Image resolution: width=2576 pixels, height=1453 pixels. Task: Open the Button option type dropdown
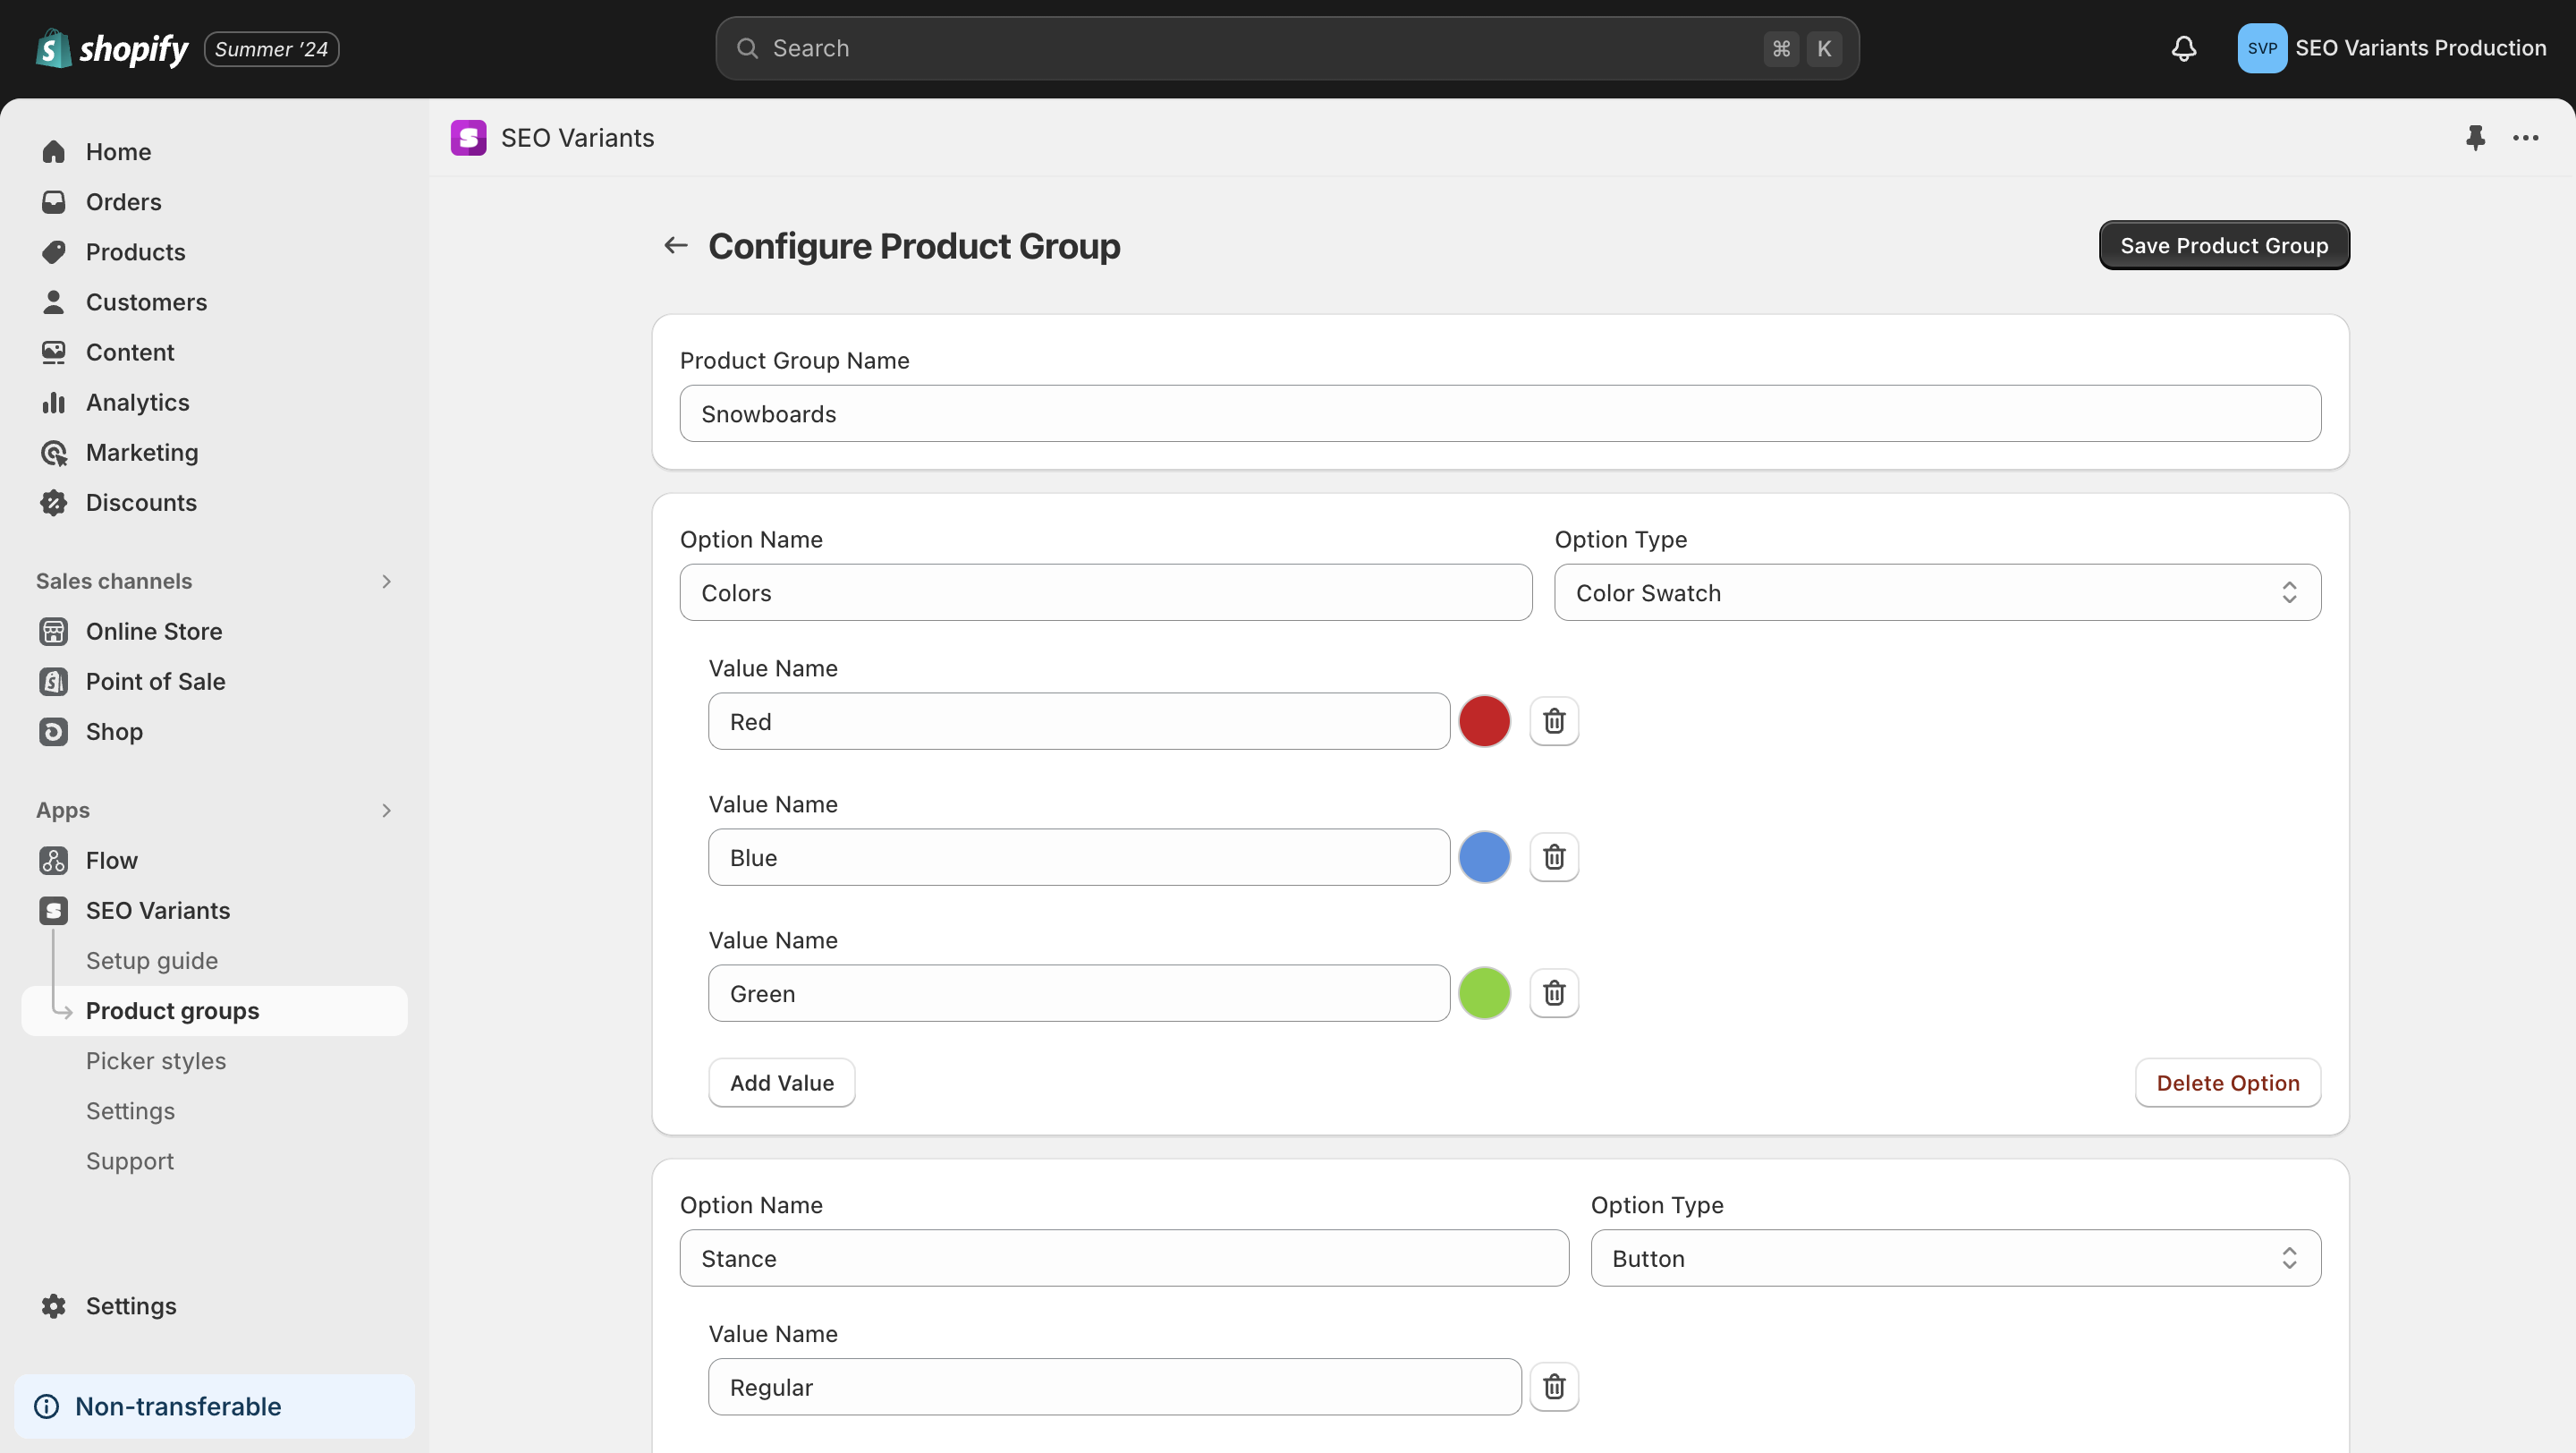click(x=1955, y=1258)
